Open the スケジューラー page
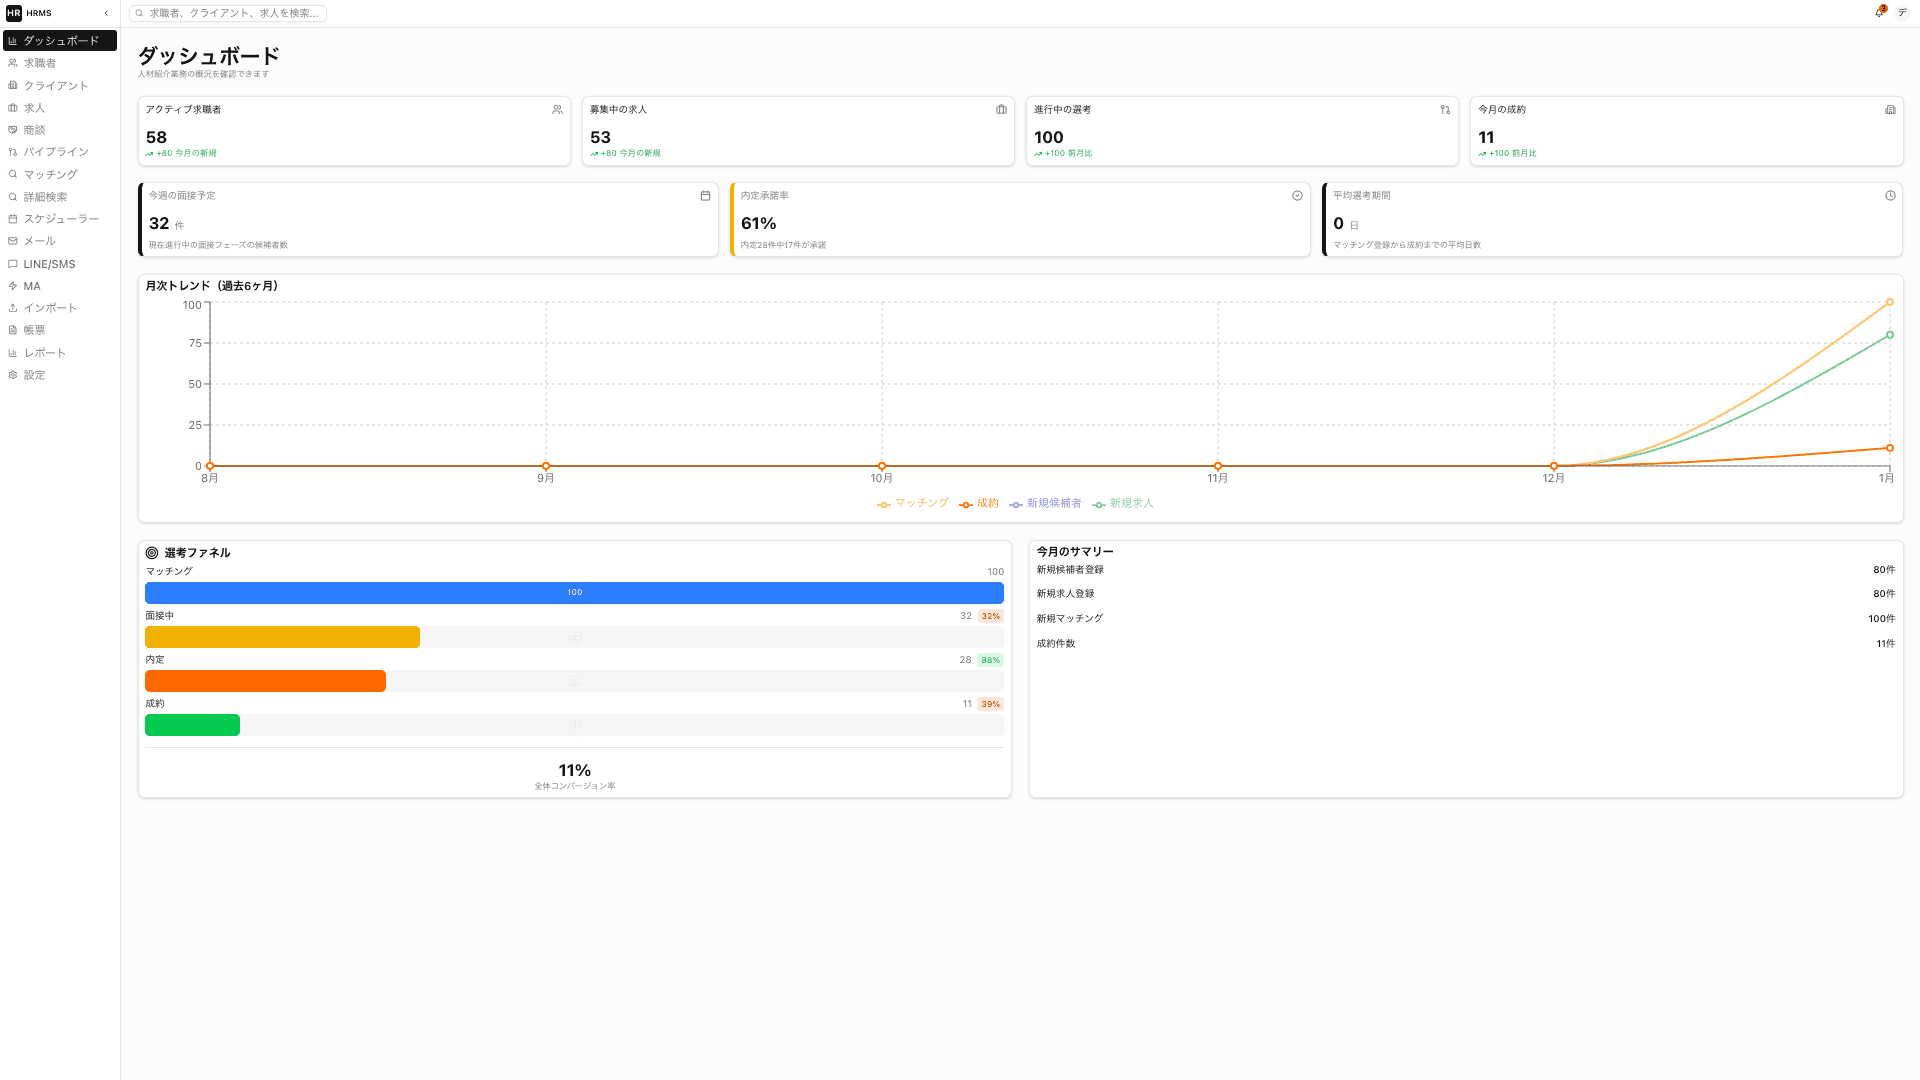1920x1080 pixels. [x=61, y=219]
